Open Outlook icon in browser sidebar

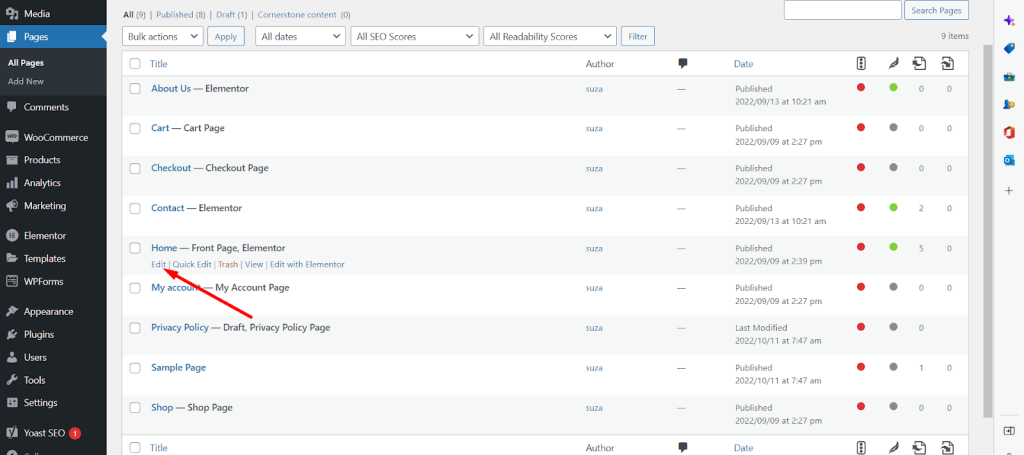click(1008, 161)
